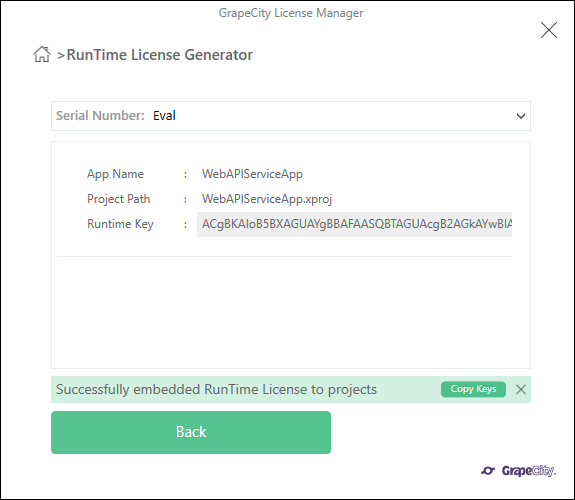Go to the home screen icon

point(42,54)
